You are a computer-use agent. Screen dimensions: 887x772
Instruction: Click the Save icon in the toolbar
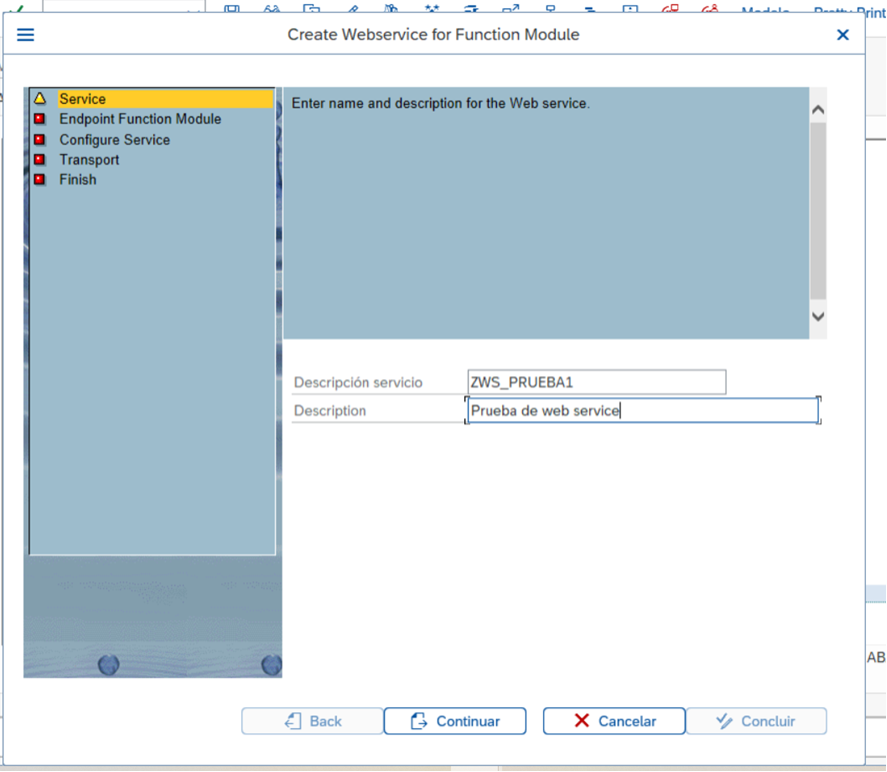click(x=232, y=9)
